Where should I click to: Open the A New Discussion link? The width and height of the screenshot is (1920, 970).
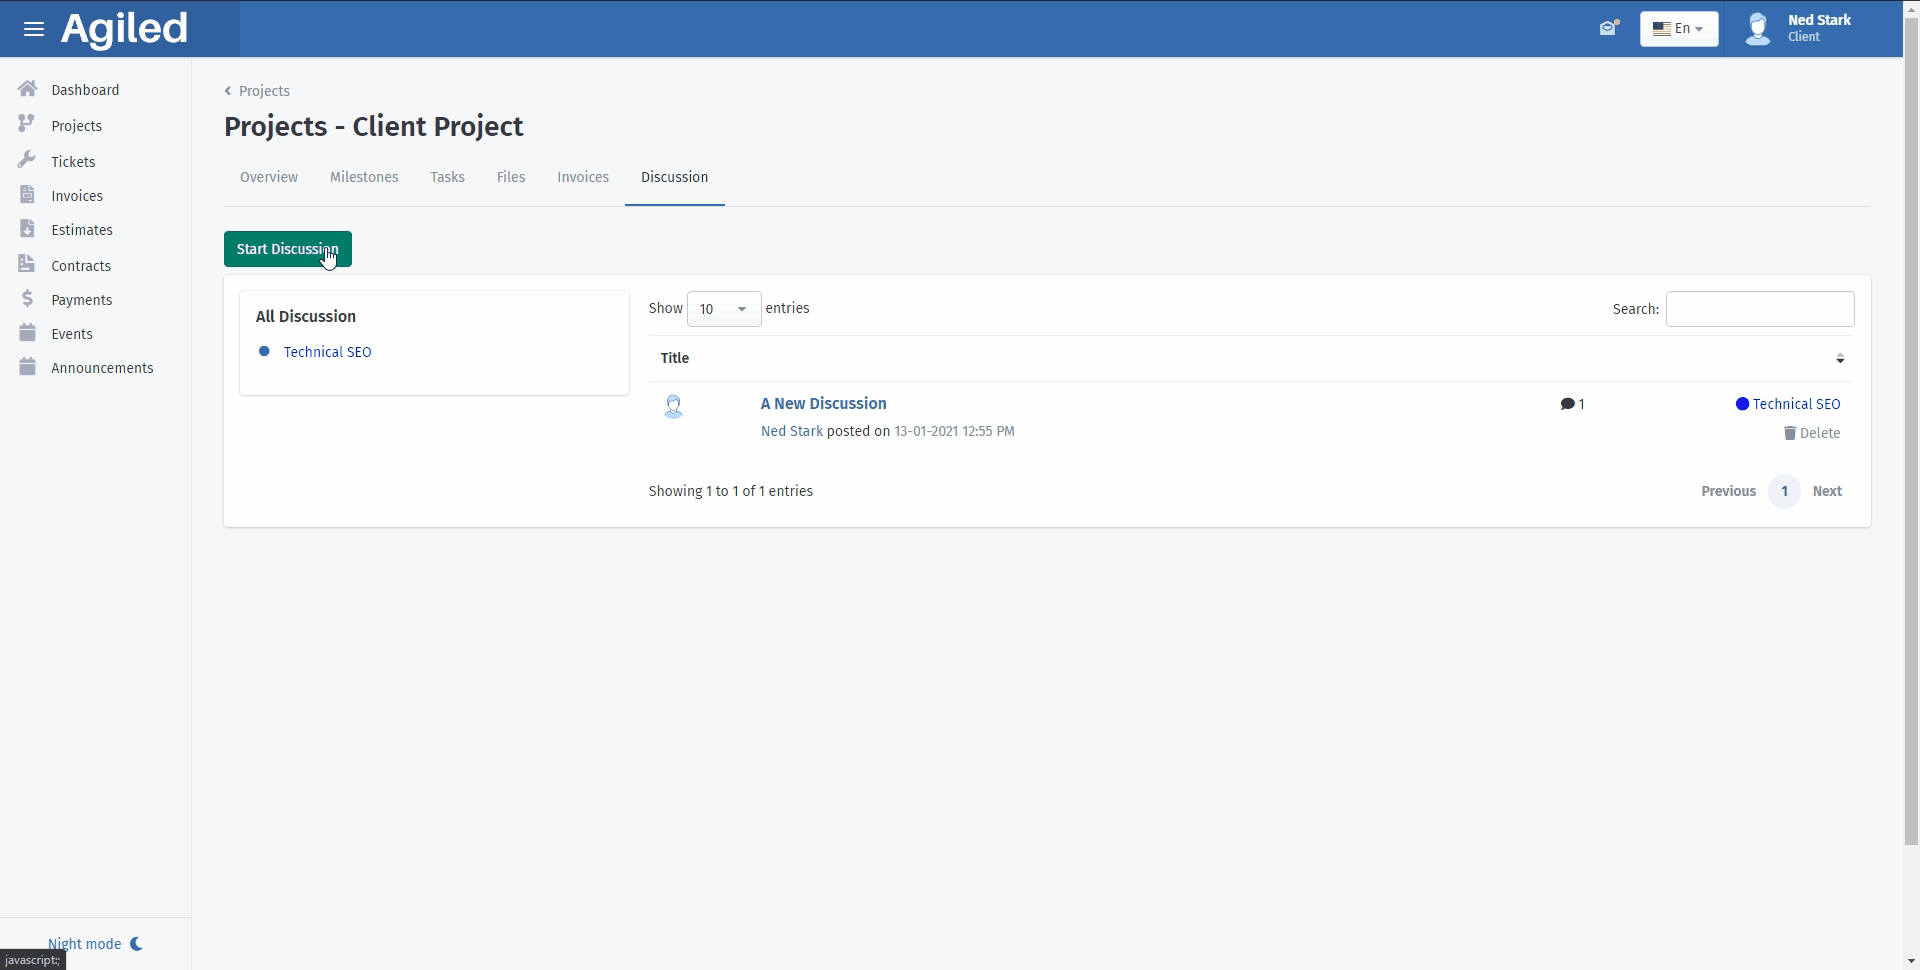(823, 404)
